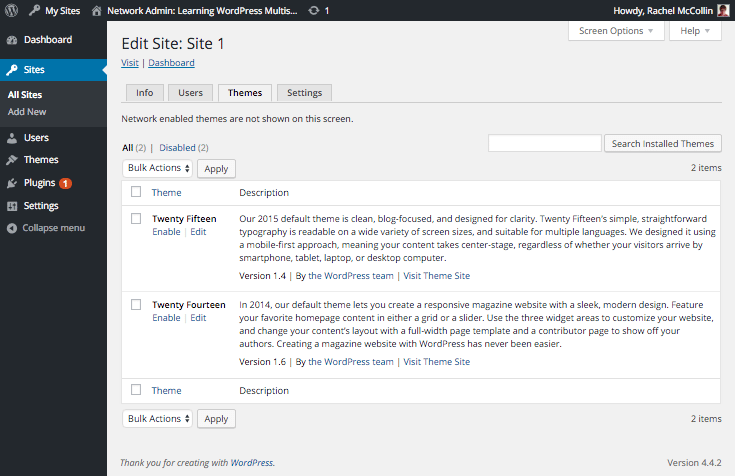Expand the Help panel
Image resolution: width=735 pixels, height=476 pixels.
(x=695, y=31)
